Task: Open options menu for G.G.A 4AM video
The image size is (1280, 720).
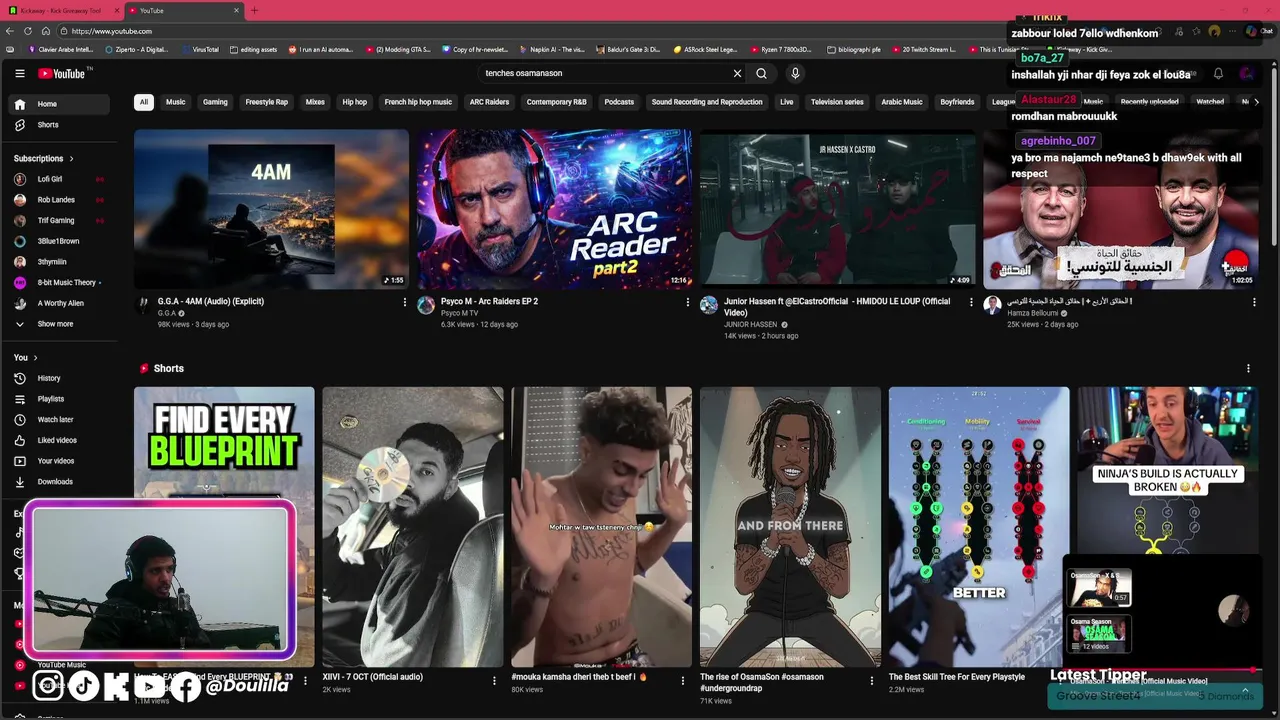Action: 404,302
